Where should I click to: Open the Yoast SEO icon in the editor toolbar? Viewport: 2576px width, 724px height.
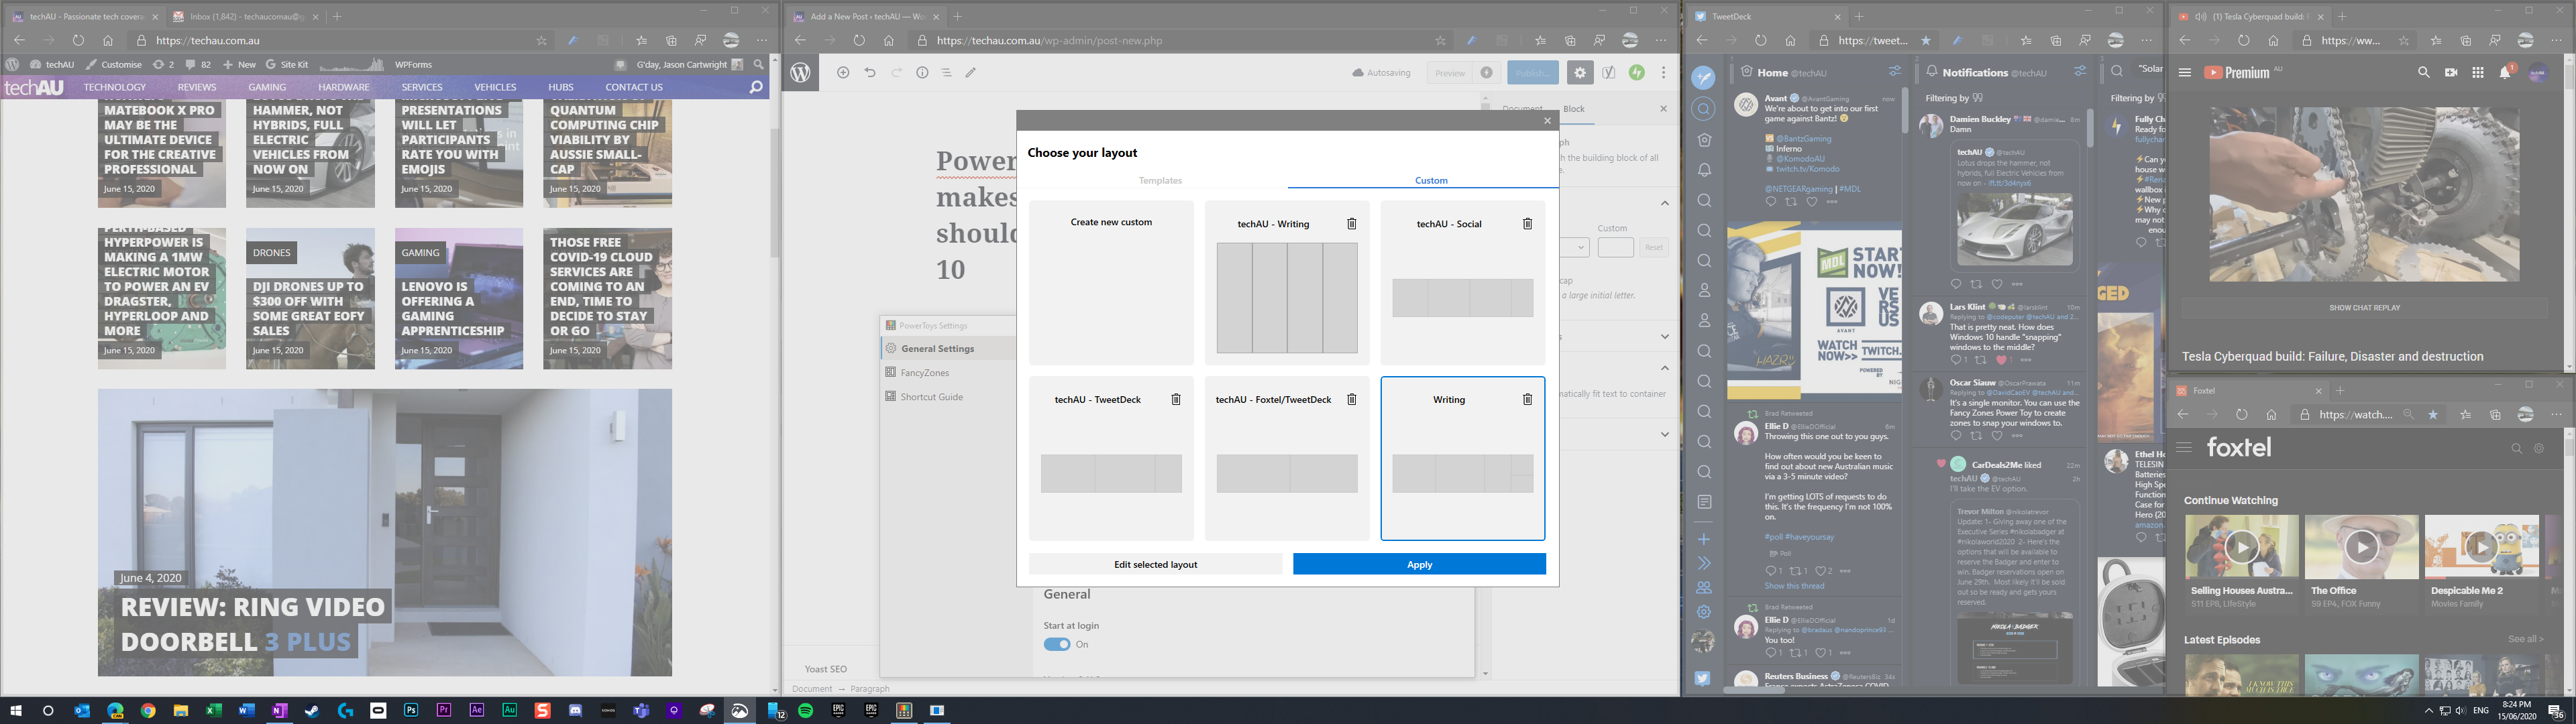coord(1609,72)
